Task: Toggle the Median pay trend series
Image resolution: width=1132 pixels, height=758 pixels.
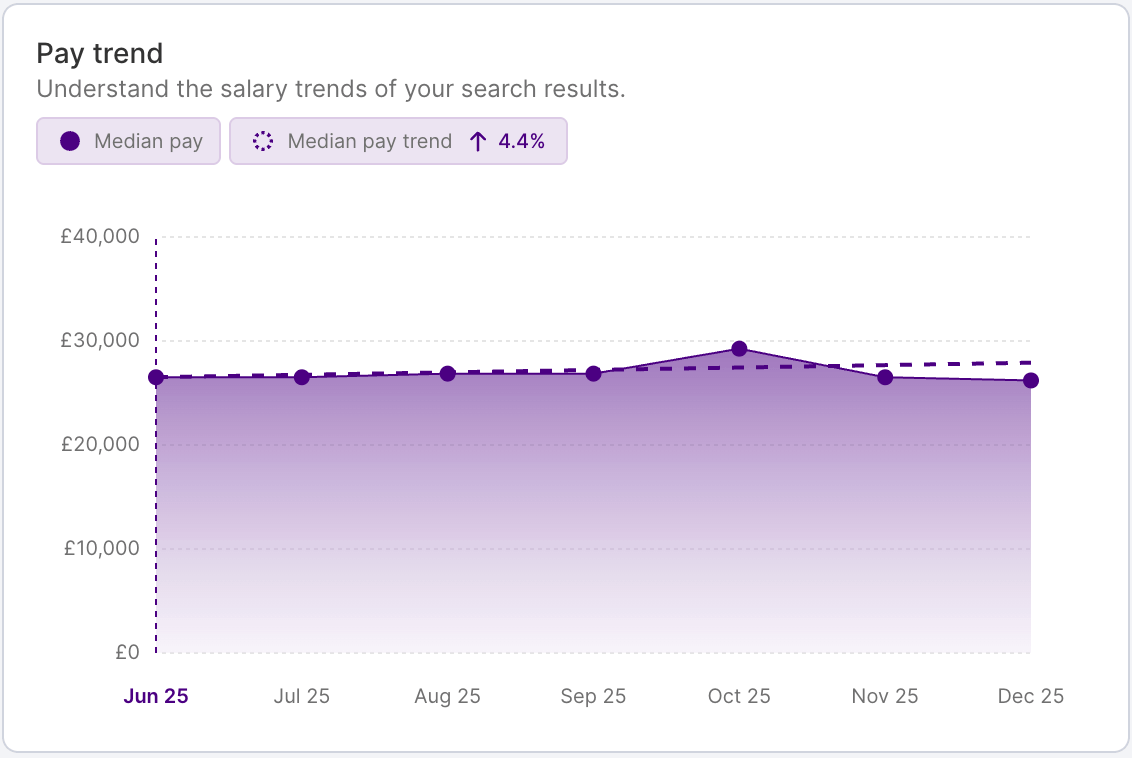Action: coord(398,141)
